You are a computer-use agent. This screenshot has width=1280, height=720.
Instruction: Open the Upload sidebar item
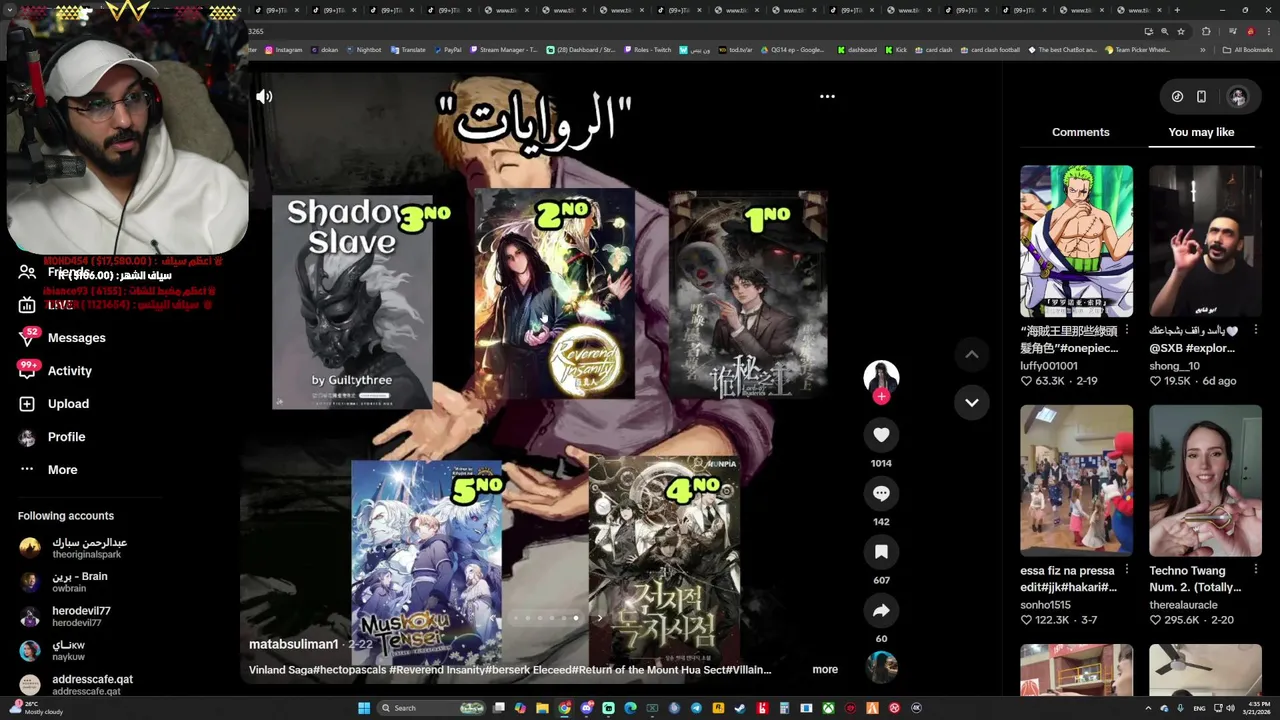tap(54, 404)
